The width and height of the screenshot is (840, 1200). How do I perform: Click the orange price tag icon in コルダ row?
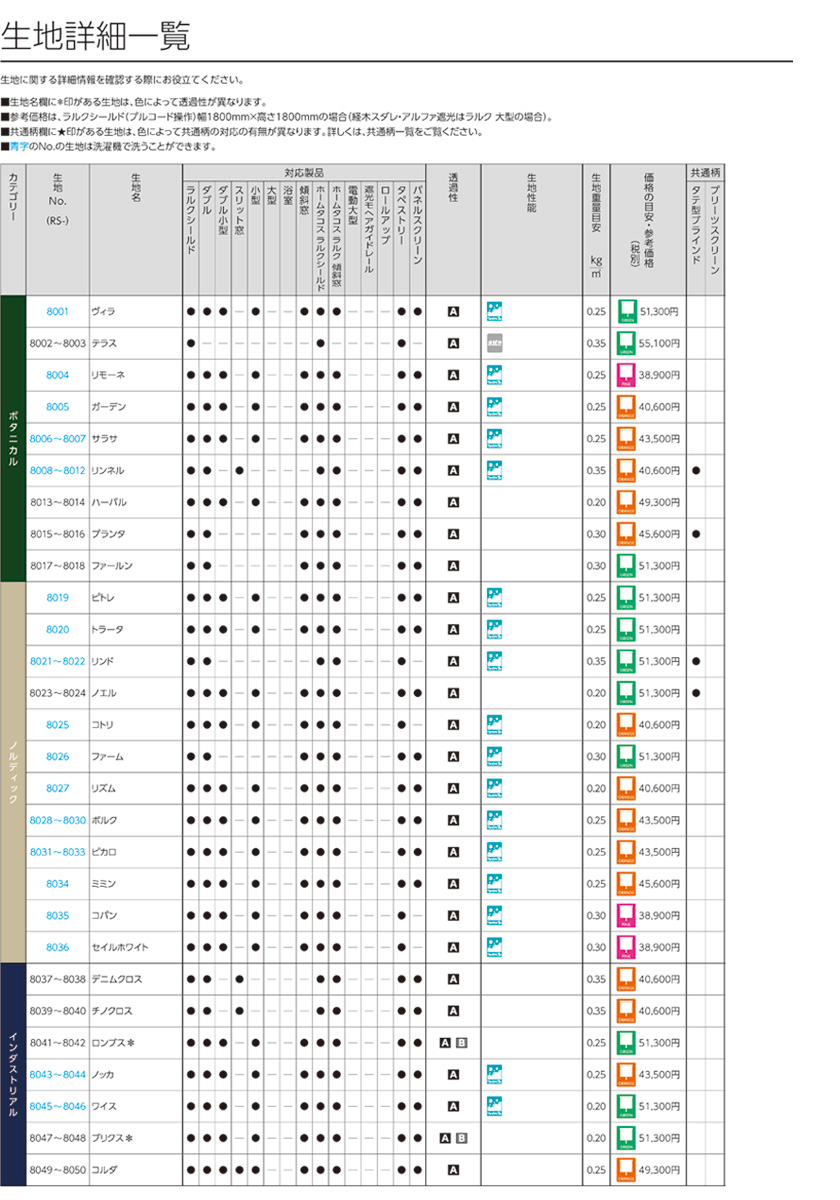pyautogui.click(x=627, y=1170)
